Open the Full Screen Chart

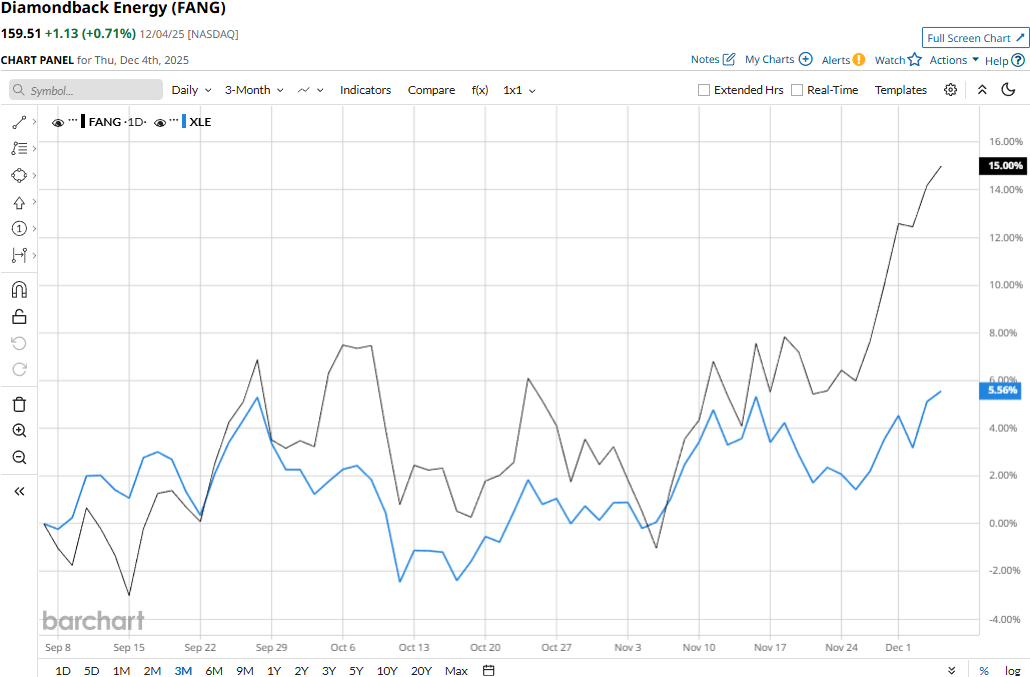pos(975,38)
